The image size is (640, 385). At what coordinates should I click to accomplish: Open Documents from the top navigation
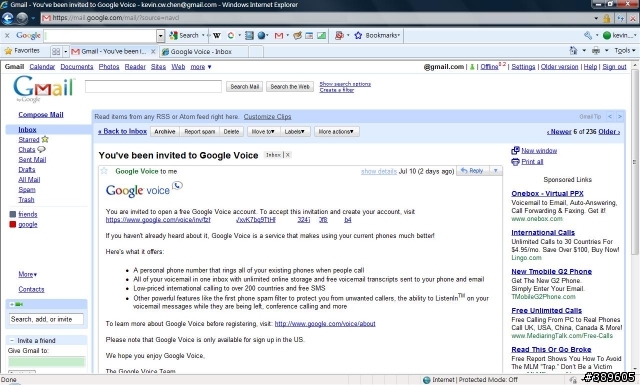[77, 67]
